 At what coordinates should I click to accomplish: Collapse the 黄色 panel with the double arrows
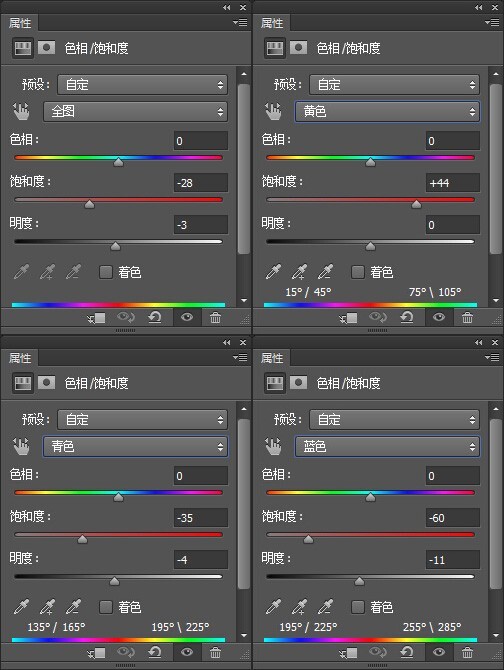478,7
